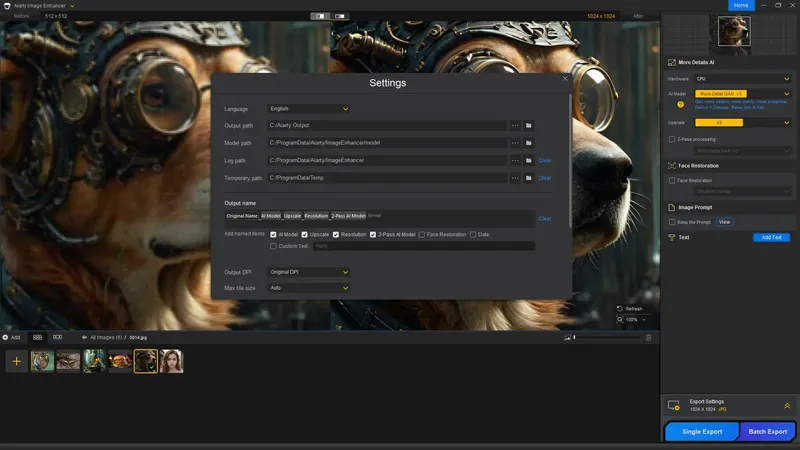Uncheck the 2-Pass AI Model named item
The width and height of the screenshot is (800, 450).
373,235
